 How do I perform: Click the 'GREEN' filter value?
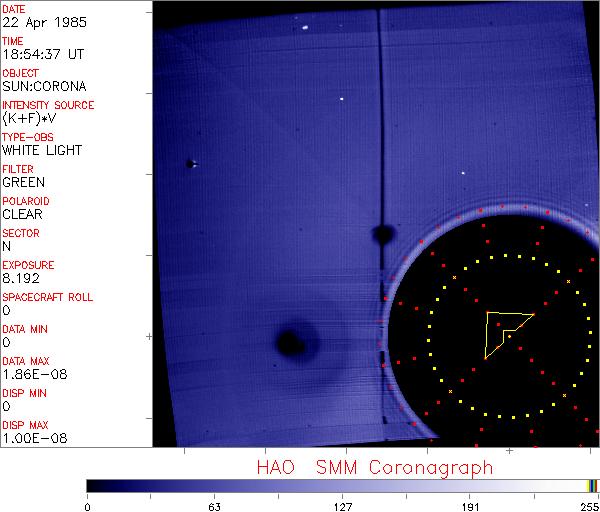point(24,182)
